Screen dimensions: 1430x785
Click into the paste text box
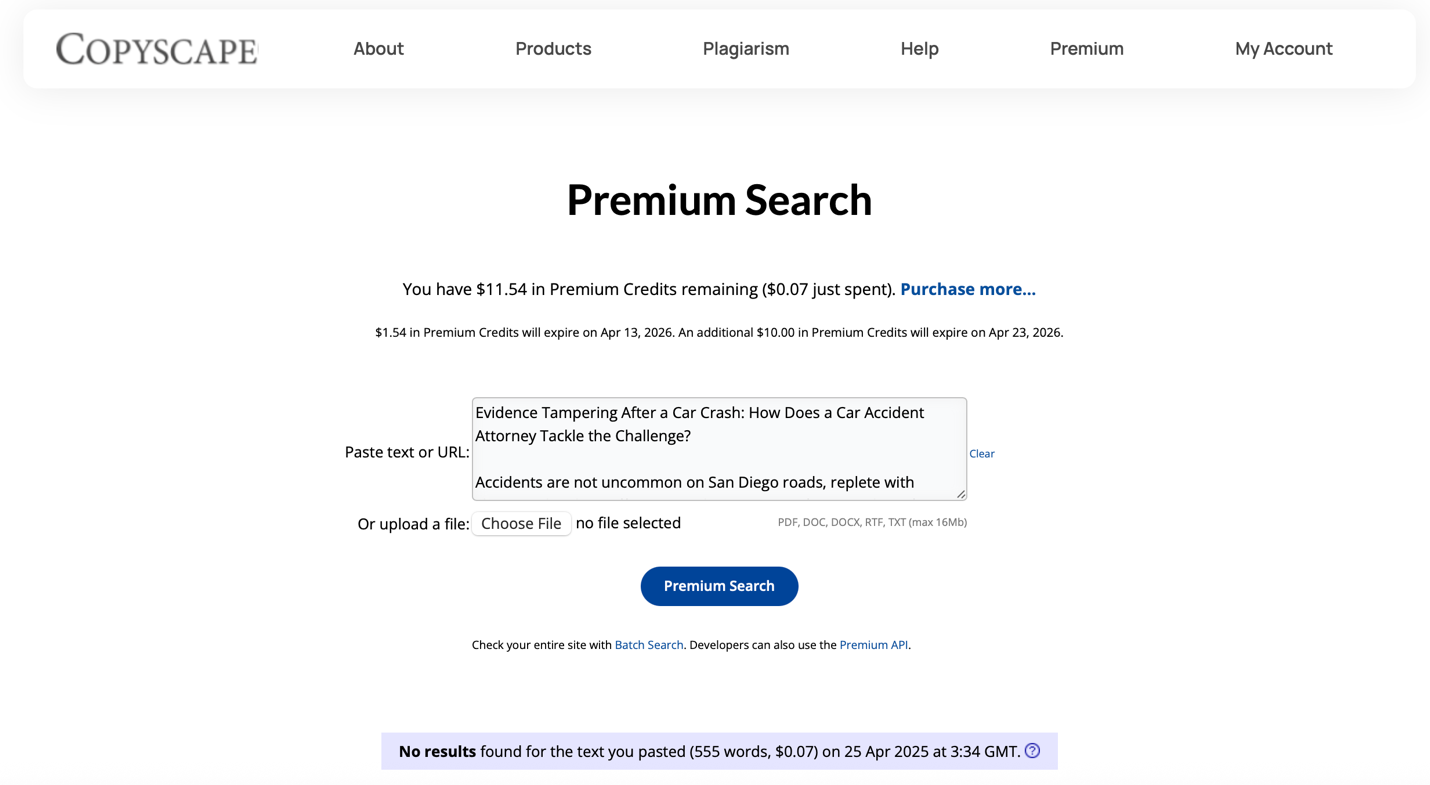pyautogui.click(x=719, y=449)
